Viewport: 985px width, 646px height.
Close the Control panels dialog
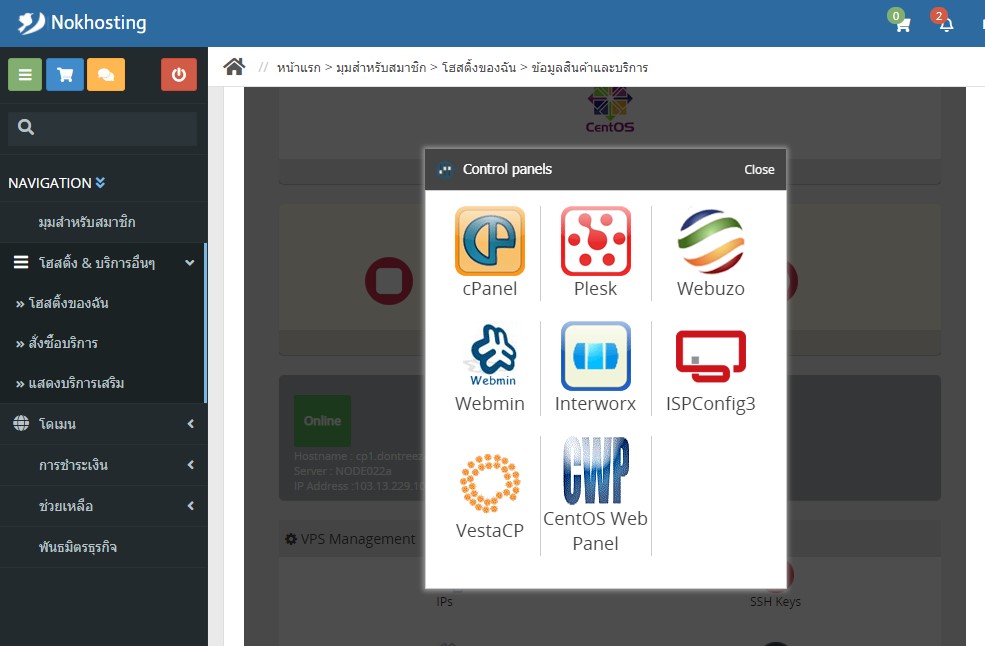[x=759, y=170]
